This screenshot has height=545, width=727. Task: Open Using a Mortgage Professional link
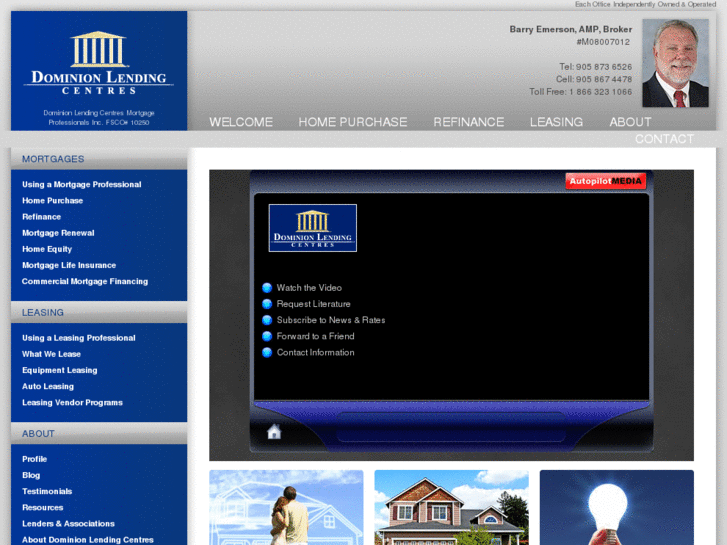point(82,184)
